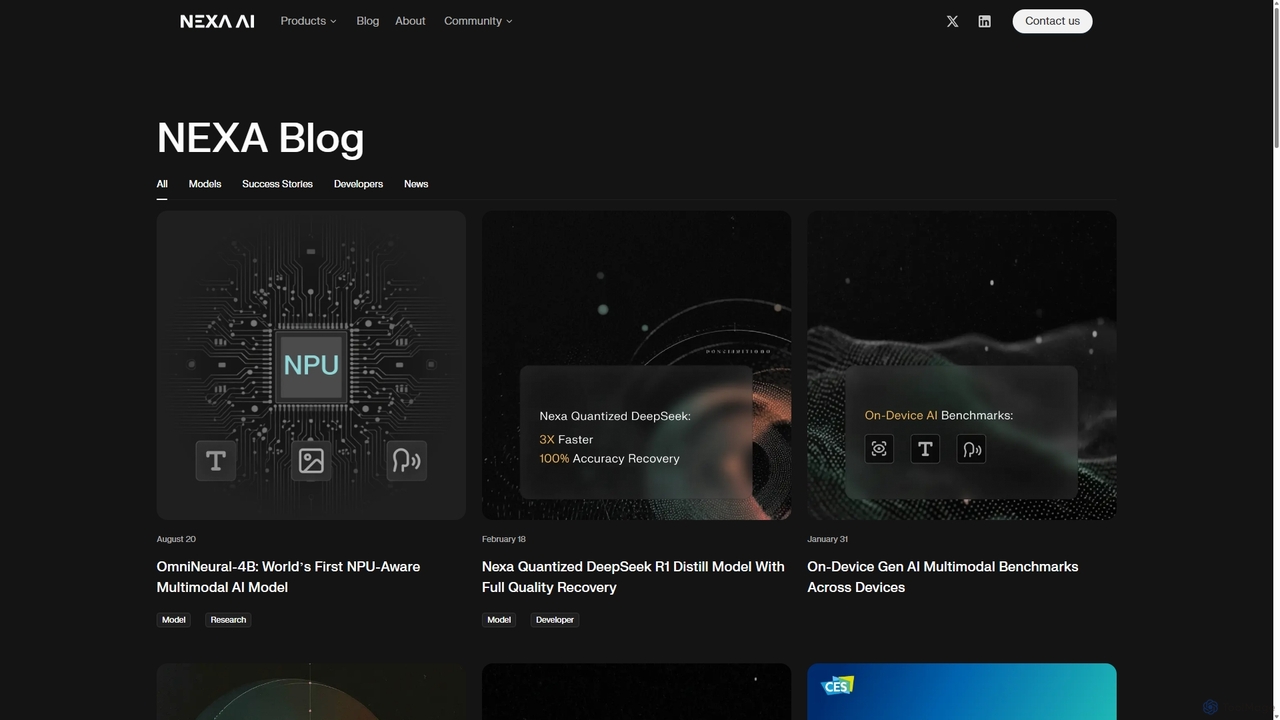Select the All blog filter tab
The width and height of the screenshot is (1280, 720).
(x=162, y=184)
